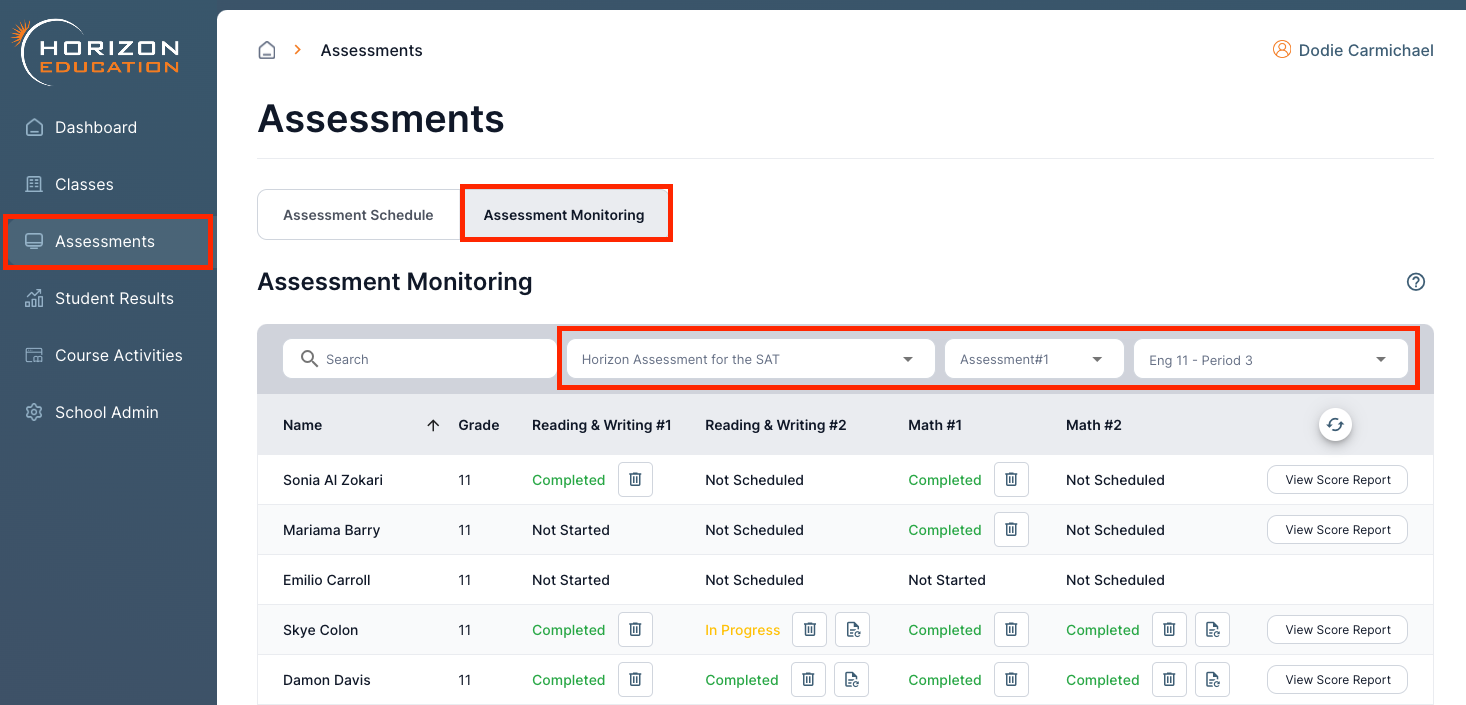Viewport: 1466px width, 705px height.
Task: Click trash icon for Mariama Barry's Math #1
Action: point(1011,530)
